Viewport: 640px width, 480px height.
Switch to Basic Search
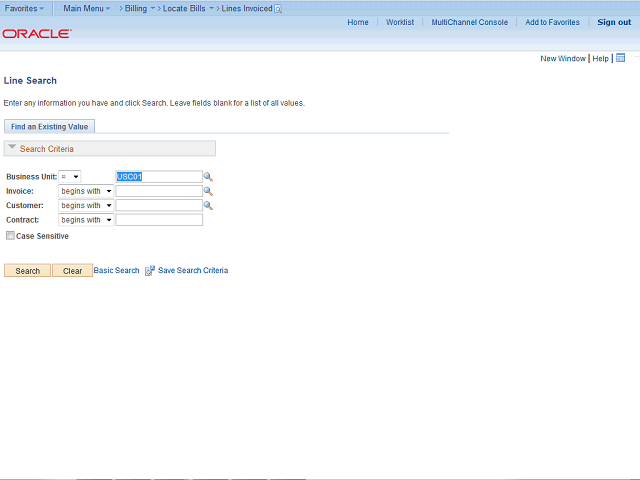click(116, 270)
